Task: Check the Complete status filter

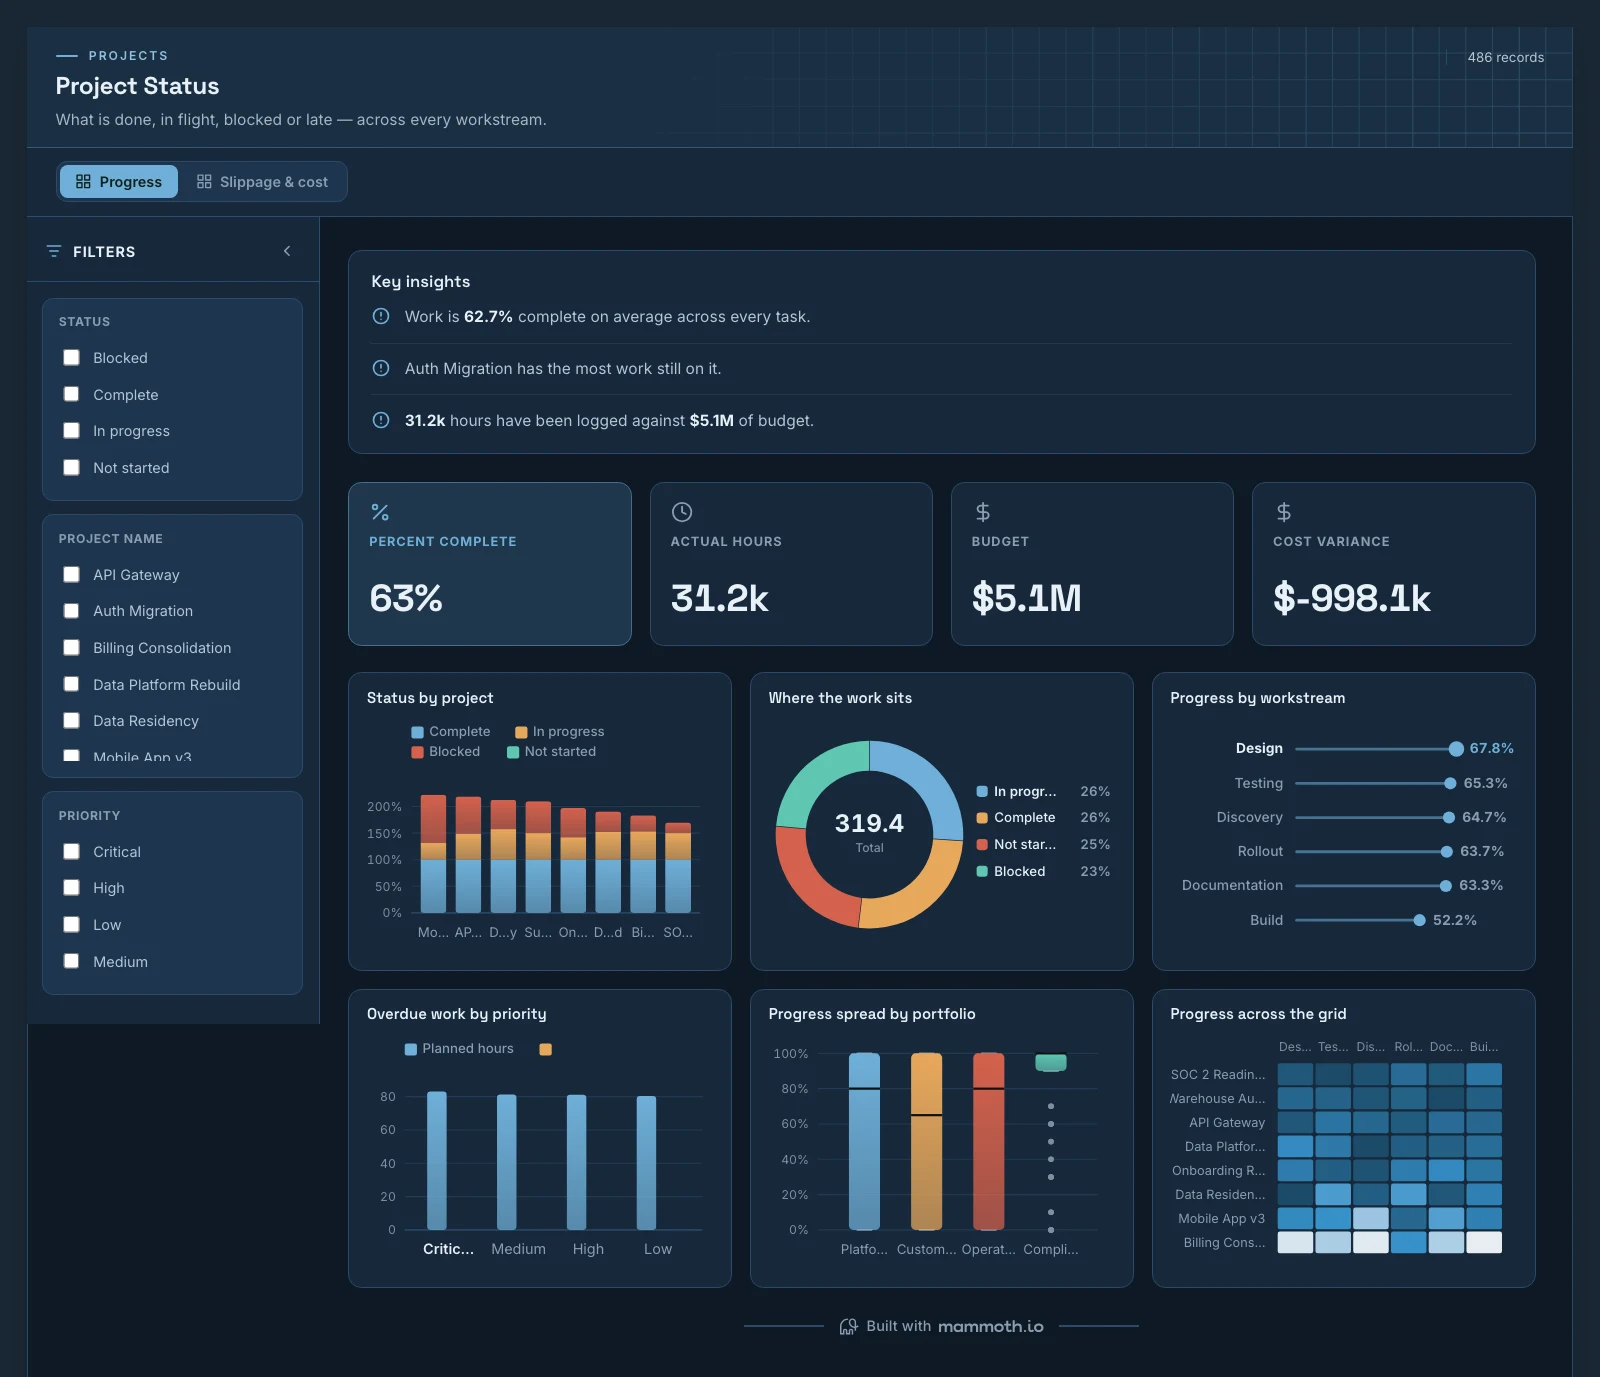Action: 71,394
